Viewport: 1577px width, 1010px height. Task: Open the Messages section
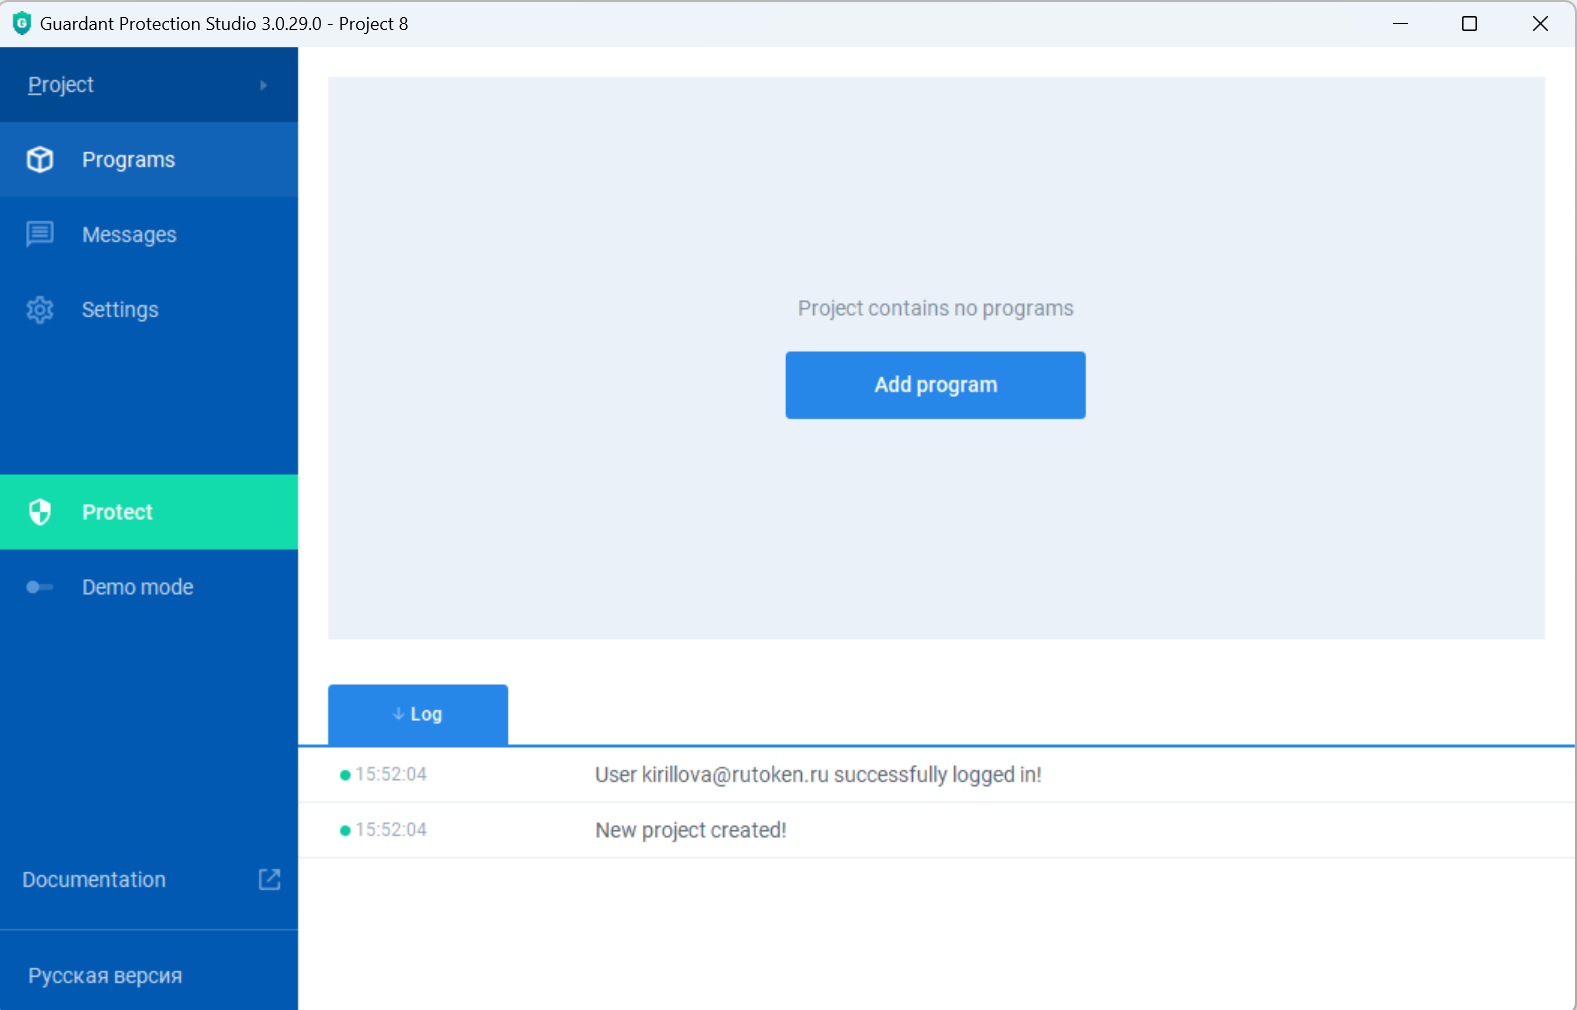[129, 235]
